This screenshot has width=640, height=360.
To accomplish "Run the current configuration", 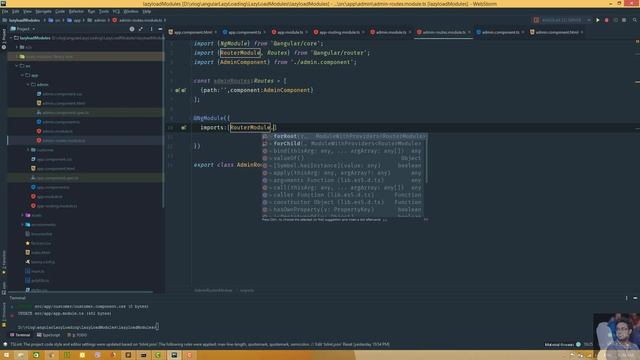I will point(598,20).
